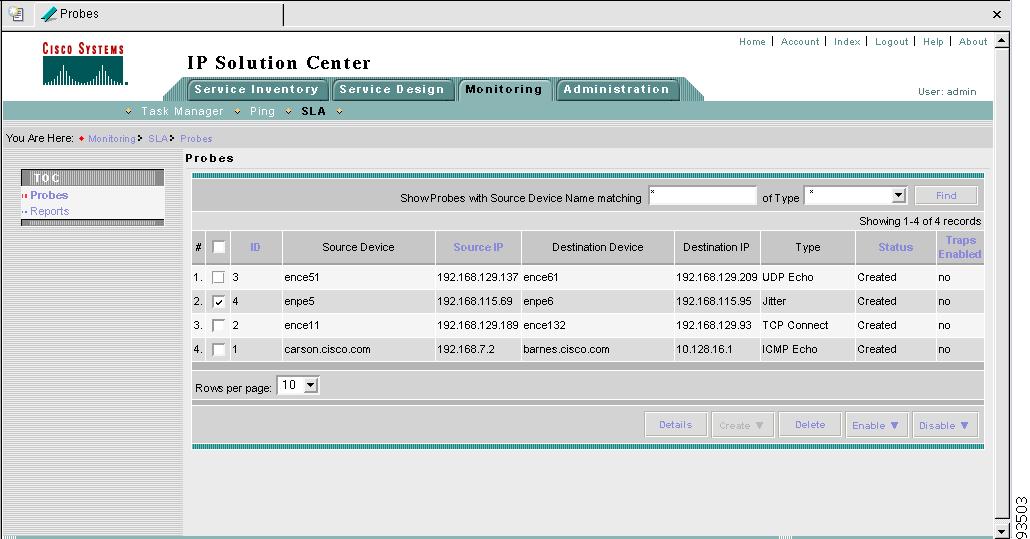Click the type cell Jitter
The height and width of the screenshot is (539, 1030).
coord(774,301)
